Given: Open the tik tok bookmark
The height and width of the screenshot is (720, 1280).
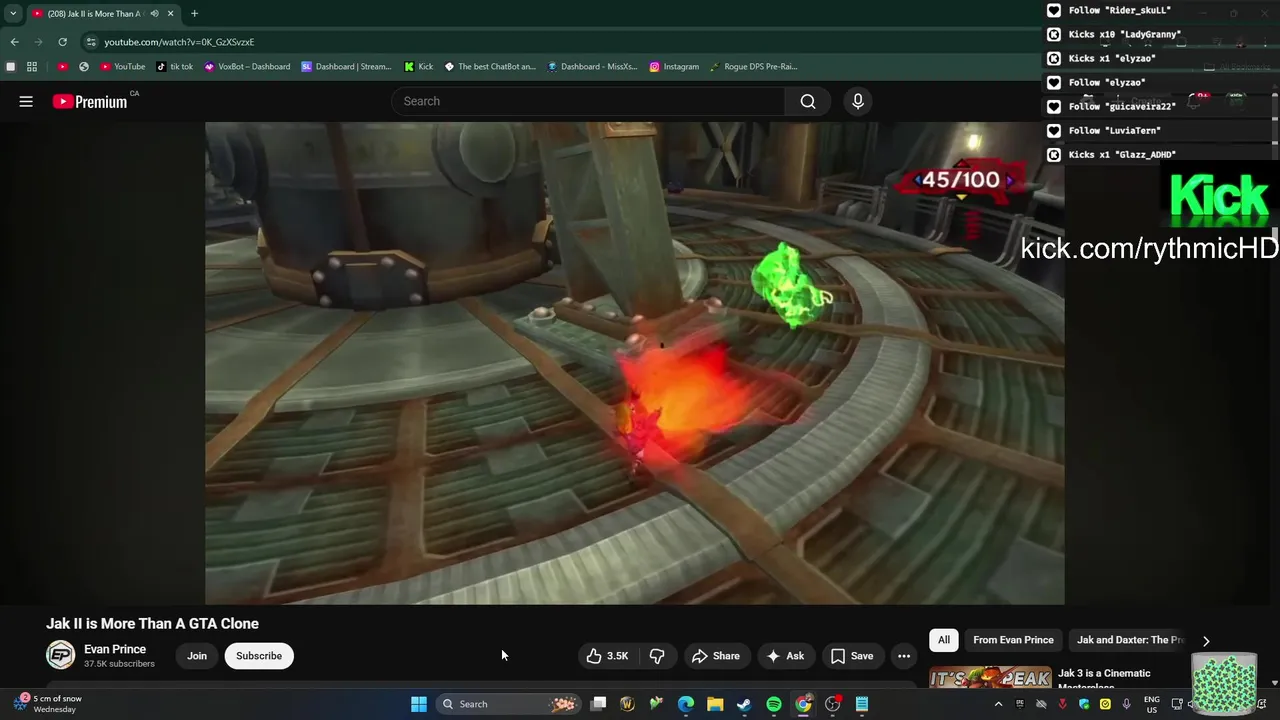Looking at the screenshot, I should (175, 67).
